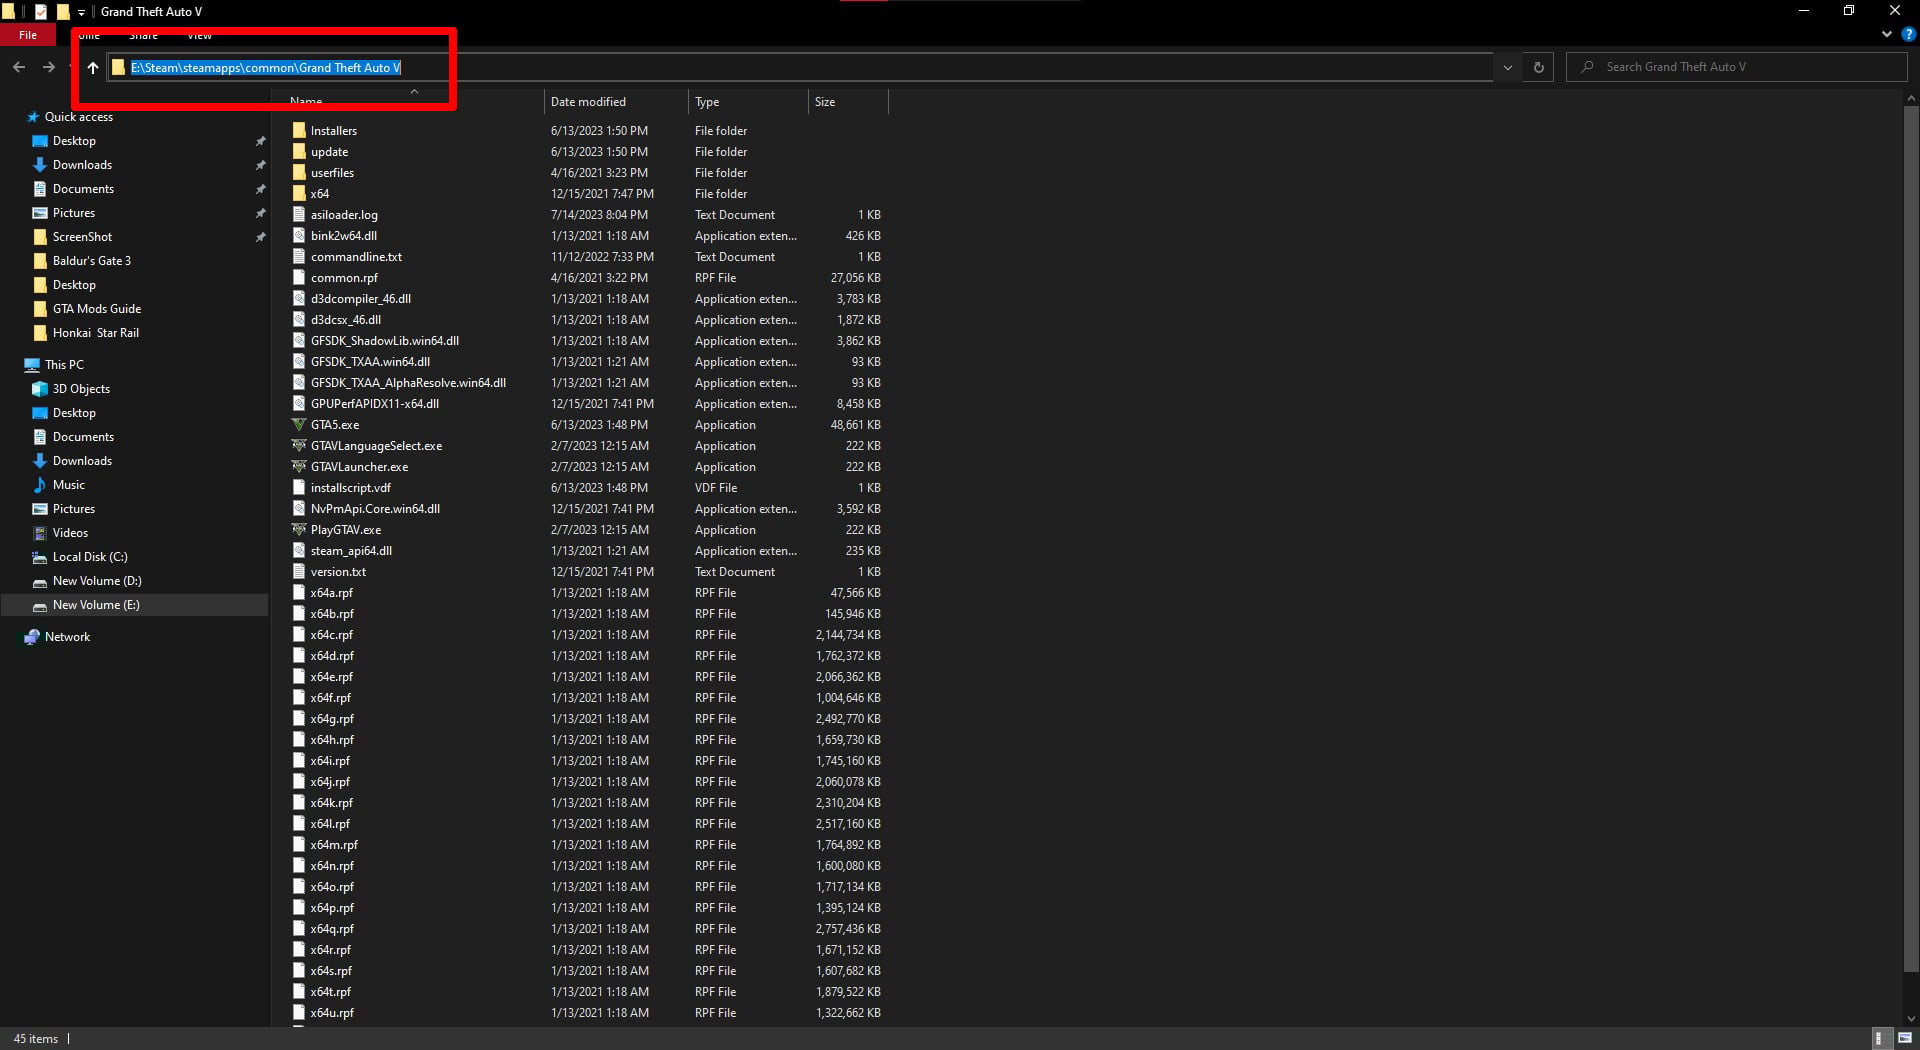Screen dimensions: 1920x1050
Task: Click the Refresh button beside address bar
Action: point(1538,67)
